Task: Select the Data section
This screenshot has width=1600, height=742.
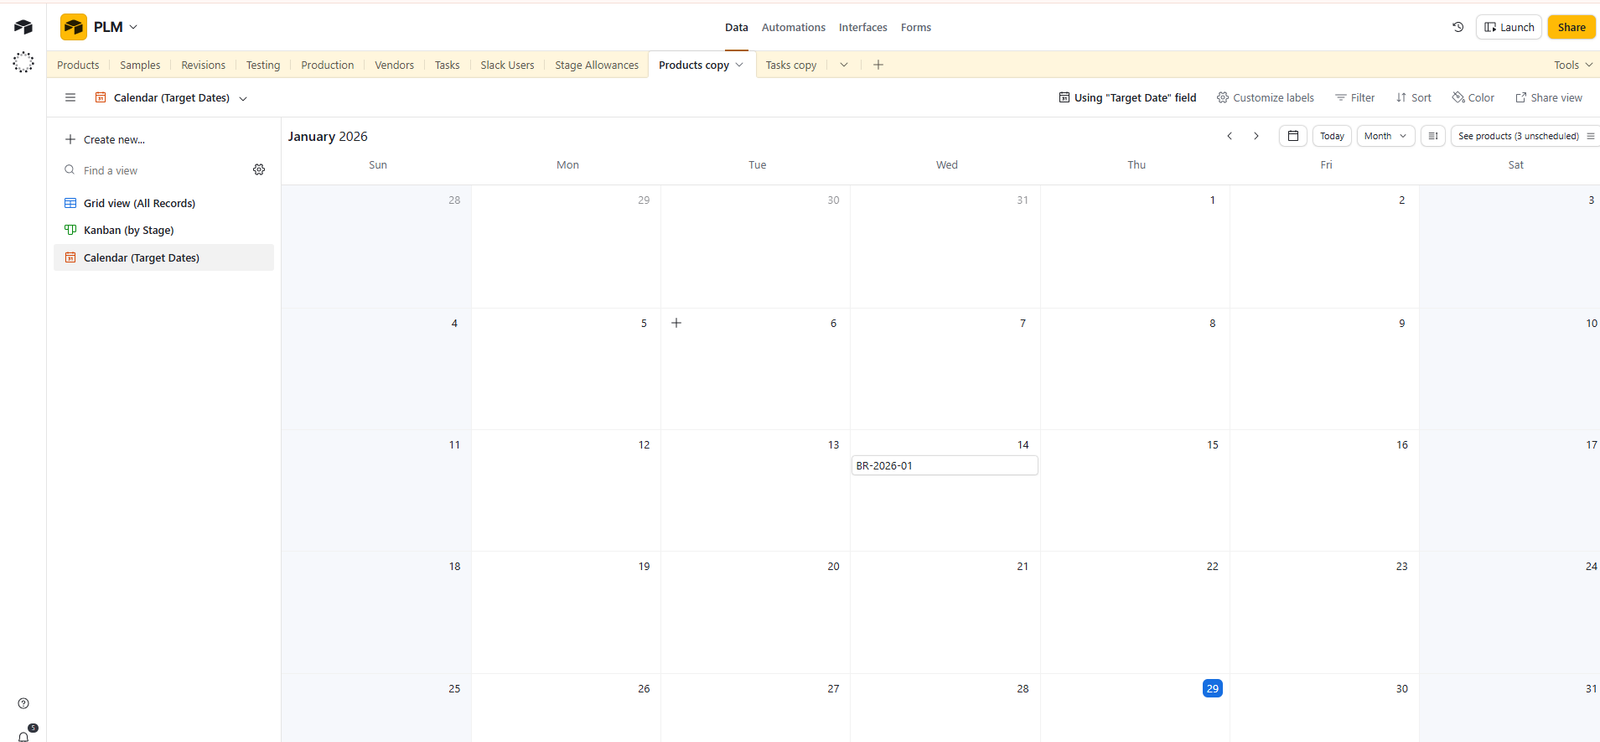Action: [737, 27]
